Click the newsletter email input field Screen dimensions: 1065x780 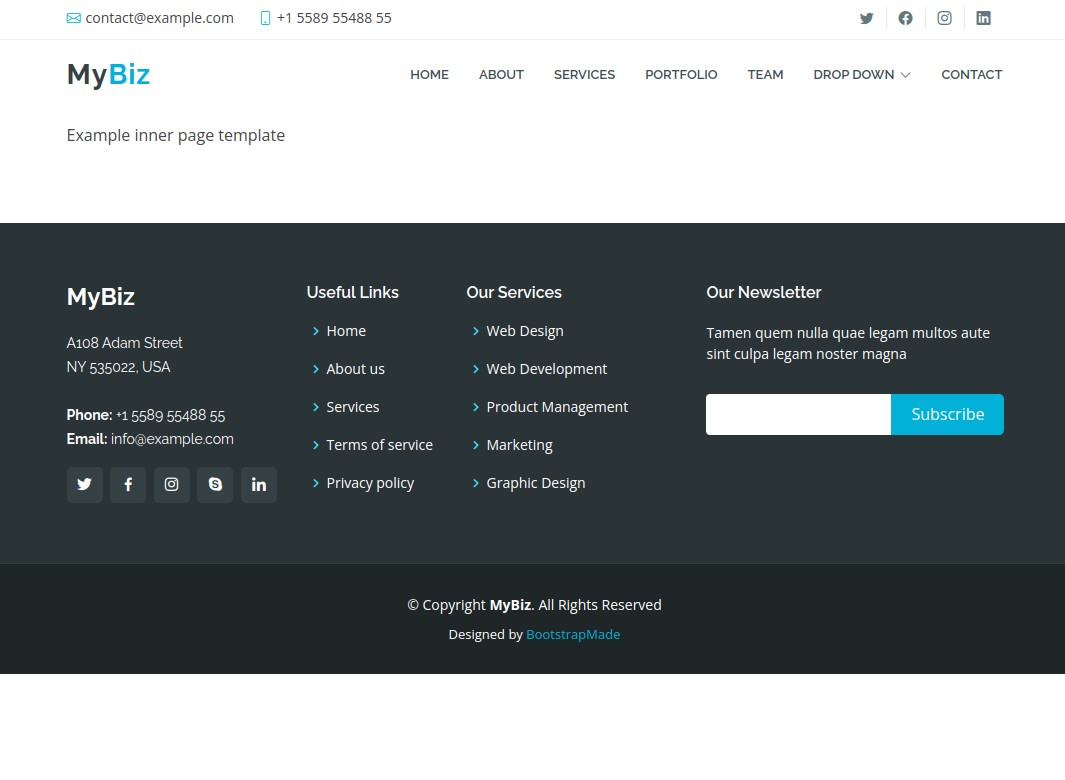point(798,415)
